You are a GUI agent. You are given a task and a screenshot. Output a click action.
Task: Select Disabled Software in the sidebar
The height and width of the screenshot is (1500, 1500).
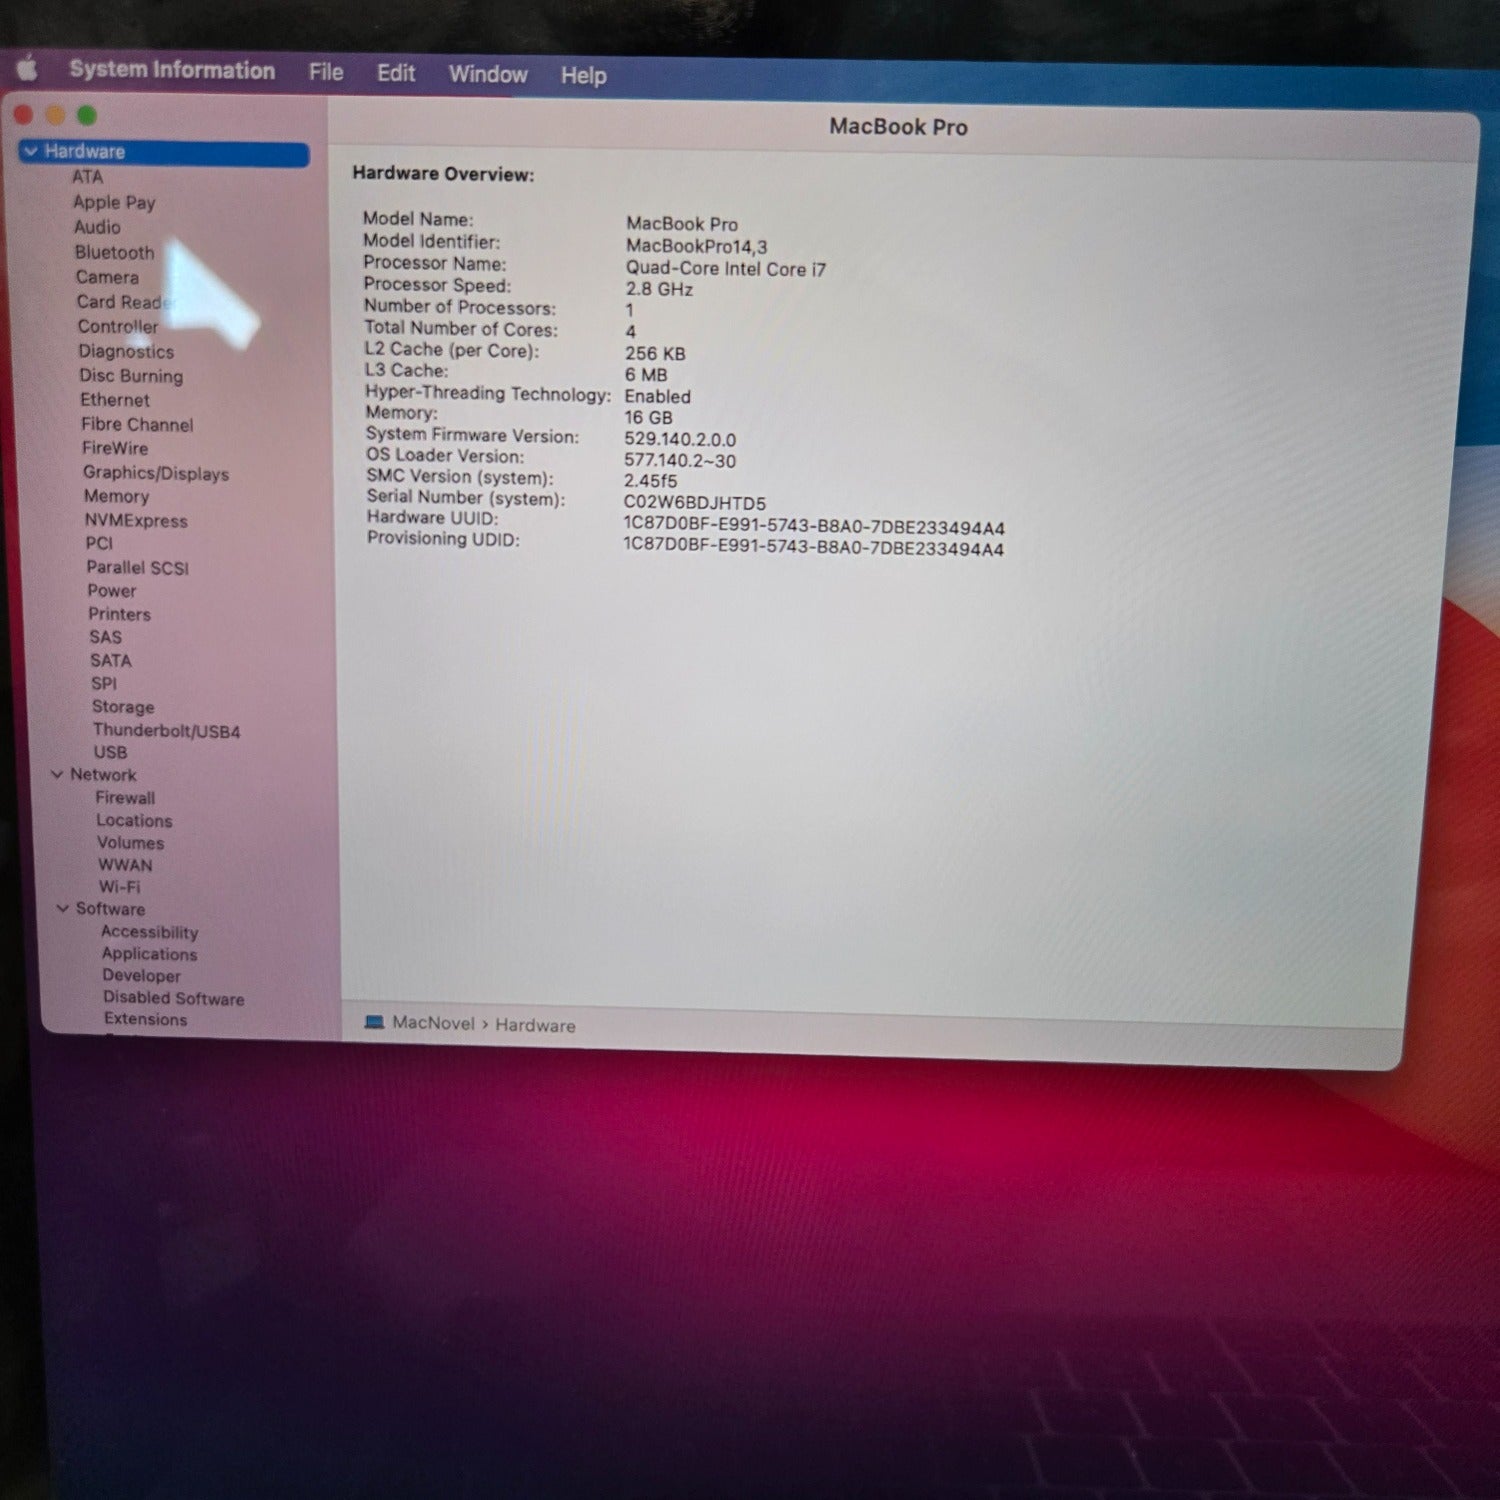pos(173,998)
